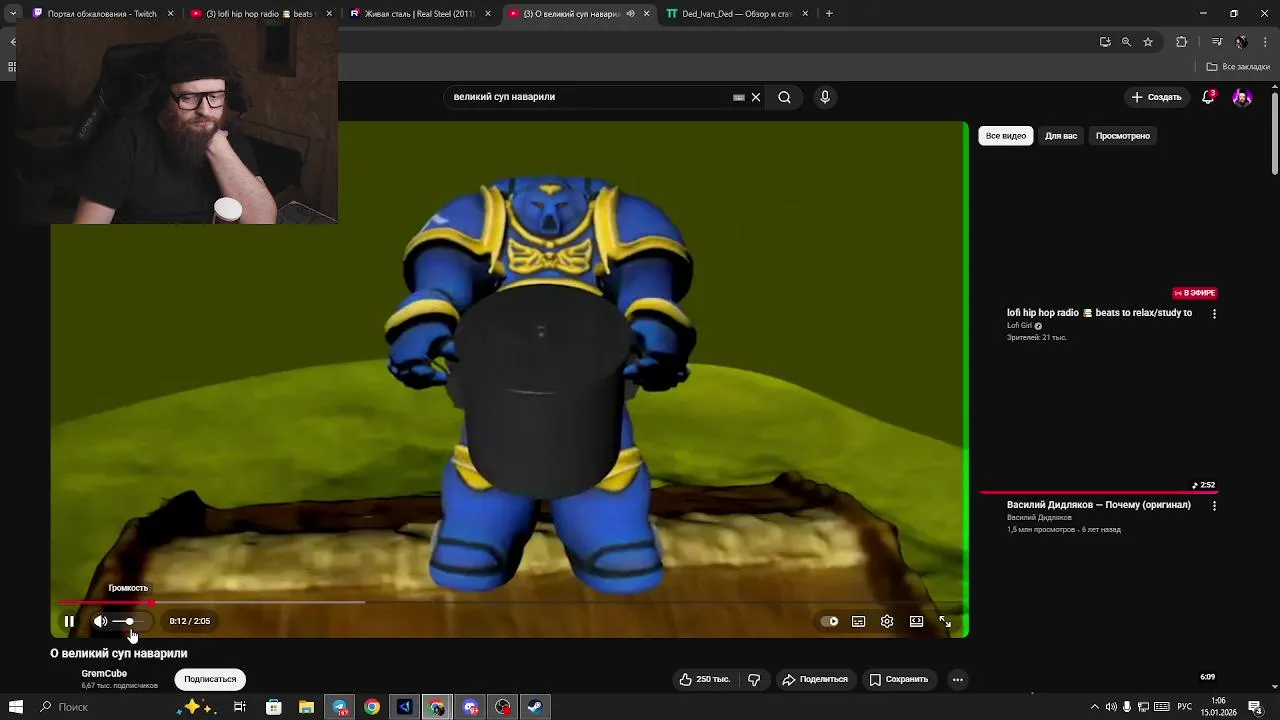The width and height of the screenshot is (1280, 720).
Task: Open the YouTube account avatar menu
Action: point(1242,97)
